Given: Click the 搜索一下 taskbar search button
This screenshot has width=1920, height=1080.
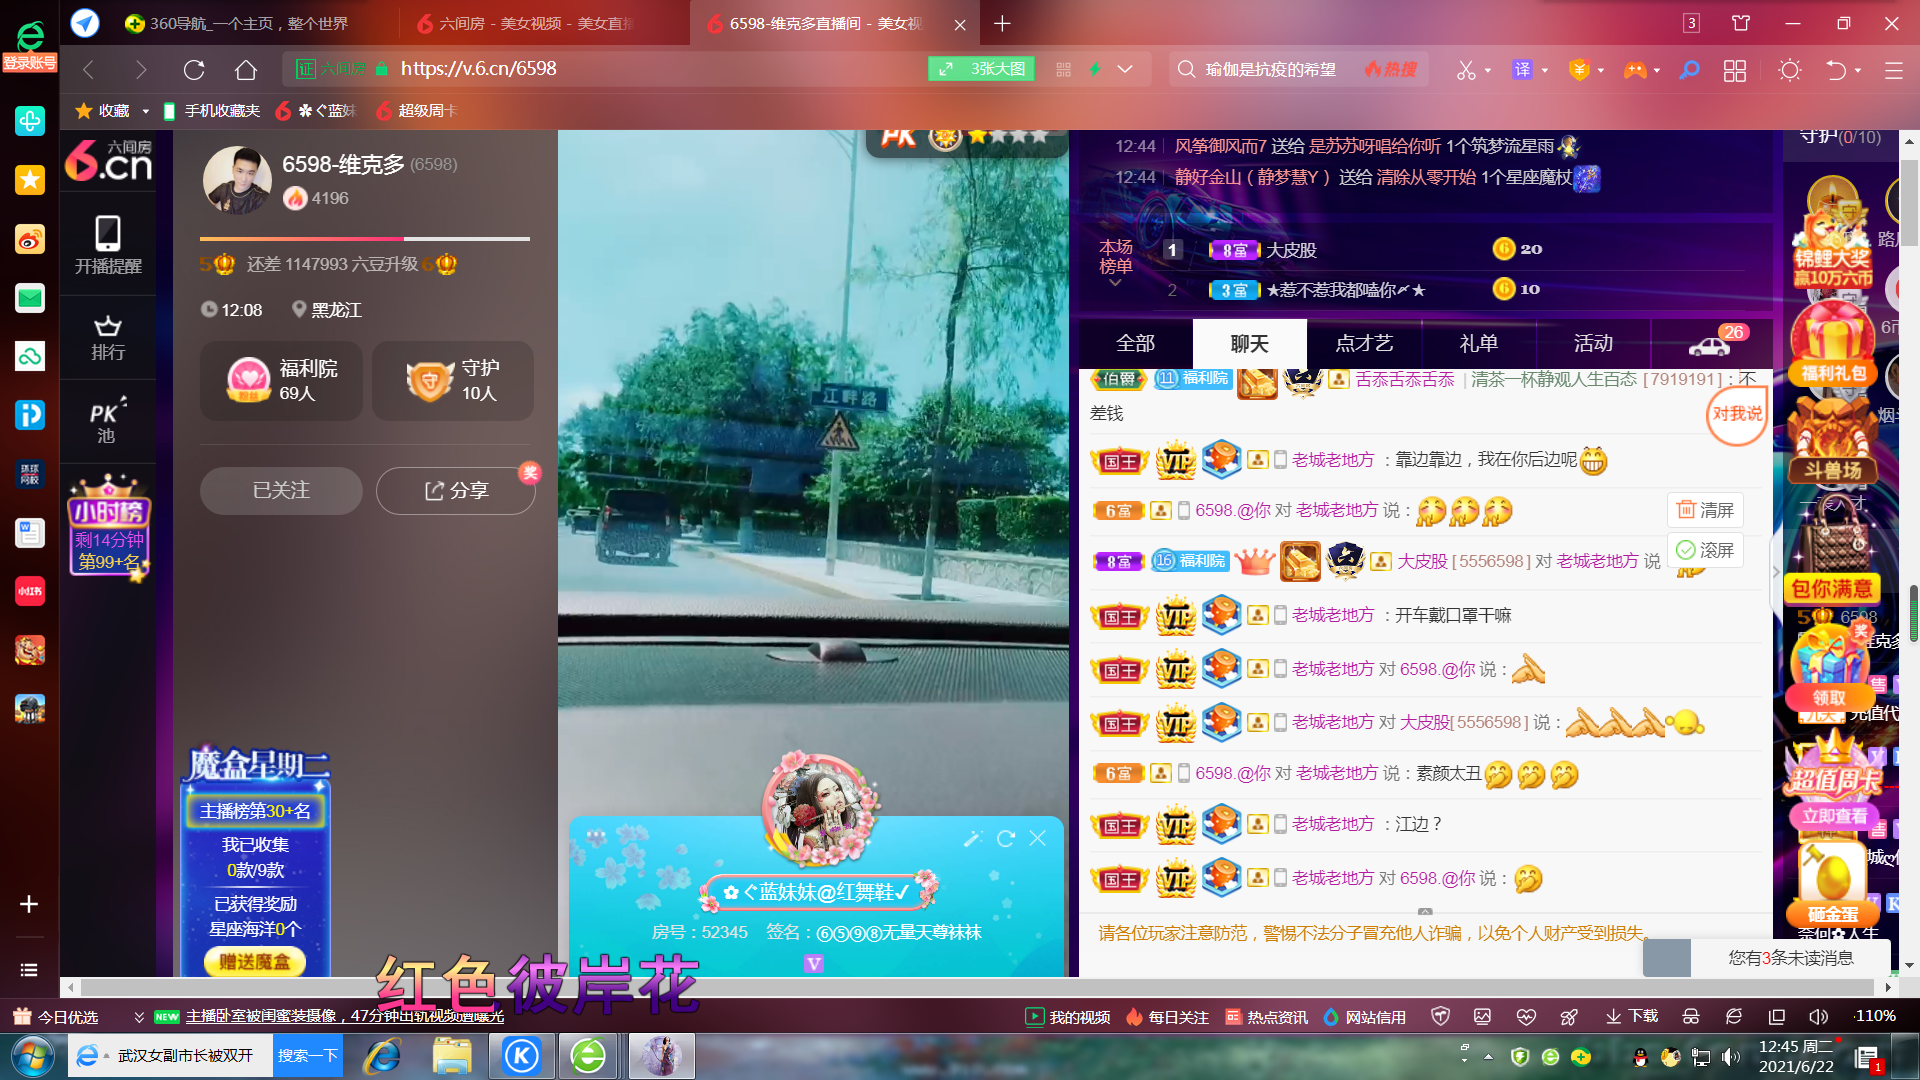Looking at the screenshot, I should [307, 1056].
